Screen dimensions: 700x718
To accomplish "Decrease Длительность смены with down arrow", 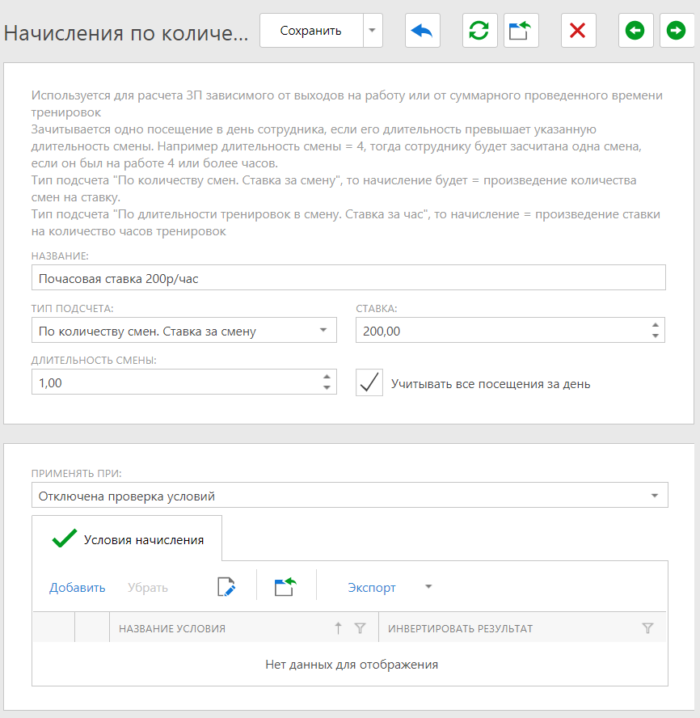I will (327, 388).
